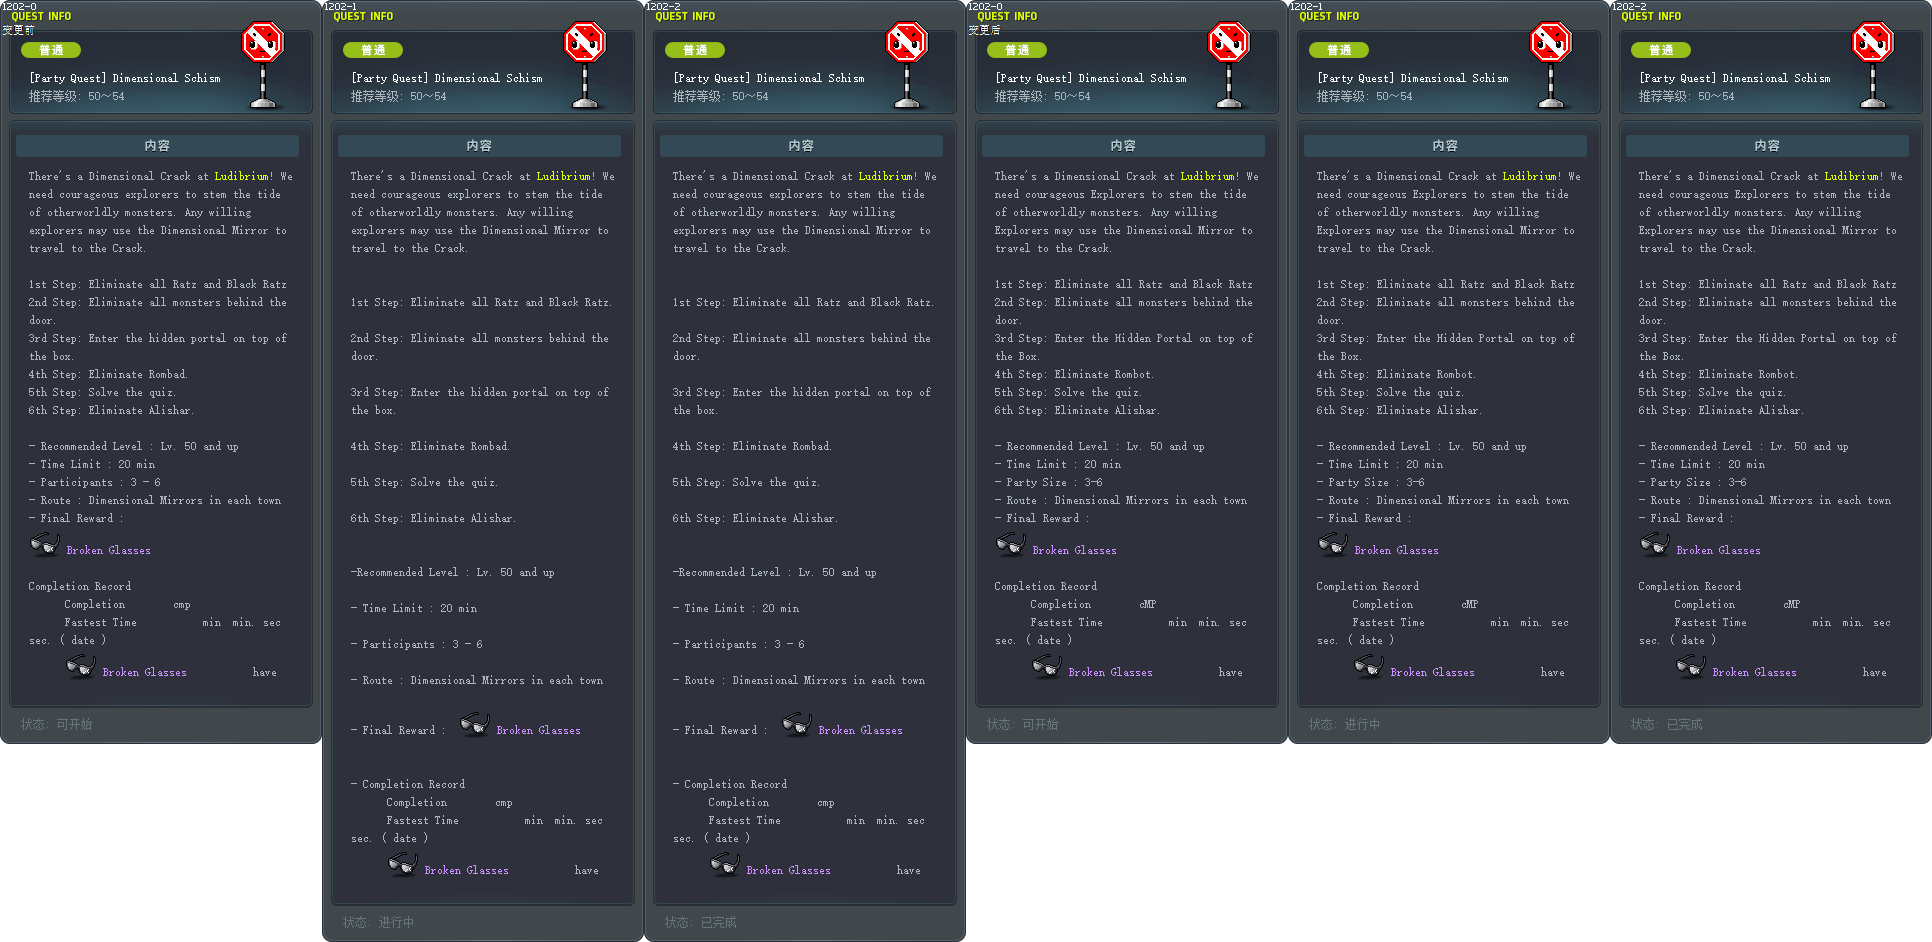The height and width of the screenshot is (942, 1932).
Task: Click the 状态: 进行中 status in the second panel
Action: tap(378, 922)
